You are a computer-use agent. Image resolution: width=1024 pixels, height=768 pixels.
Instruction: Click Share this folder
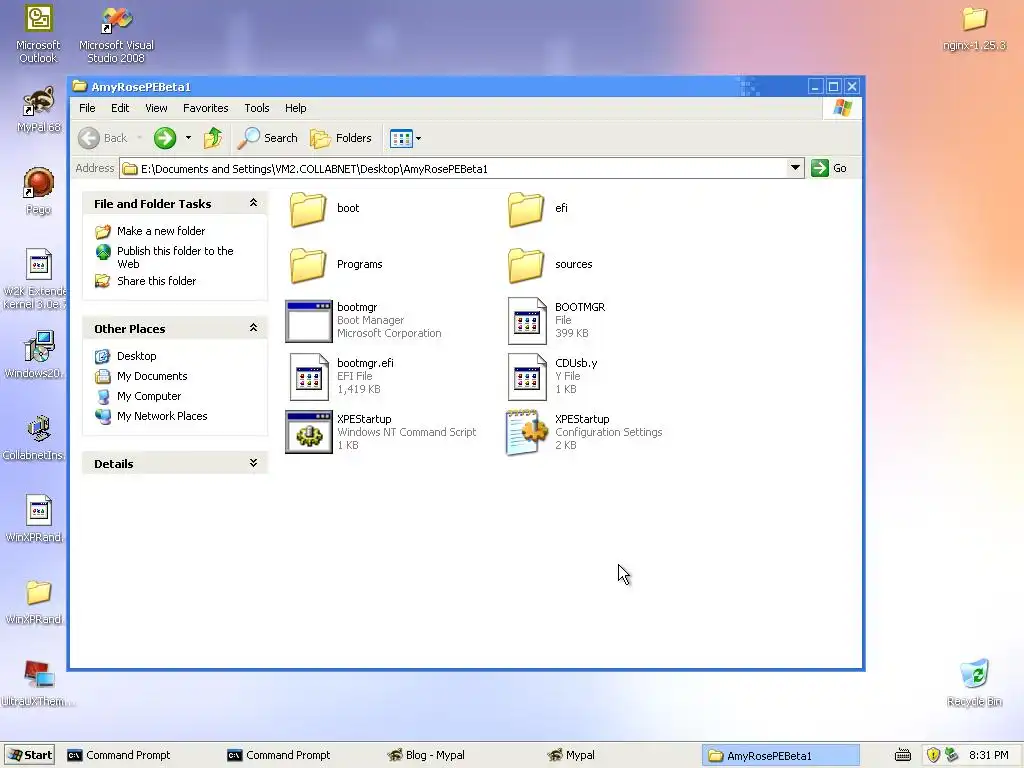tap(156, 281)
